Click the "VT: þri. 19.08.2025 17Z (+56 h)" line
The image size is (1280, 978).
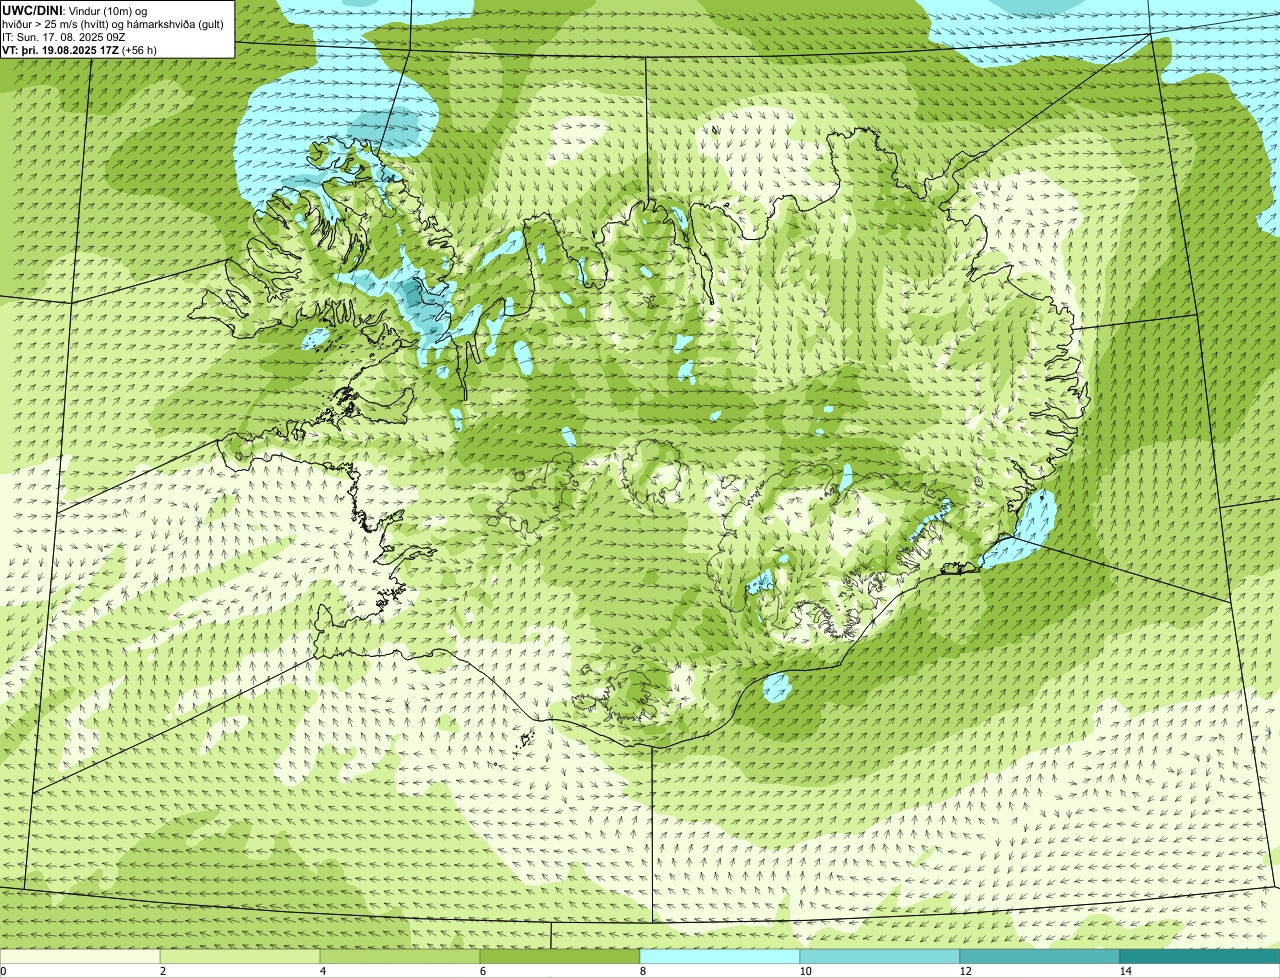tap(80, 50)
